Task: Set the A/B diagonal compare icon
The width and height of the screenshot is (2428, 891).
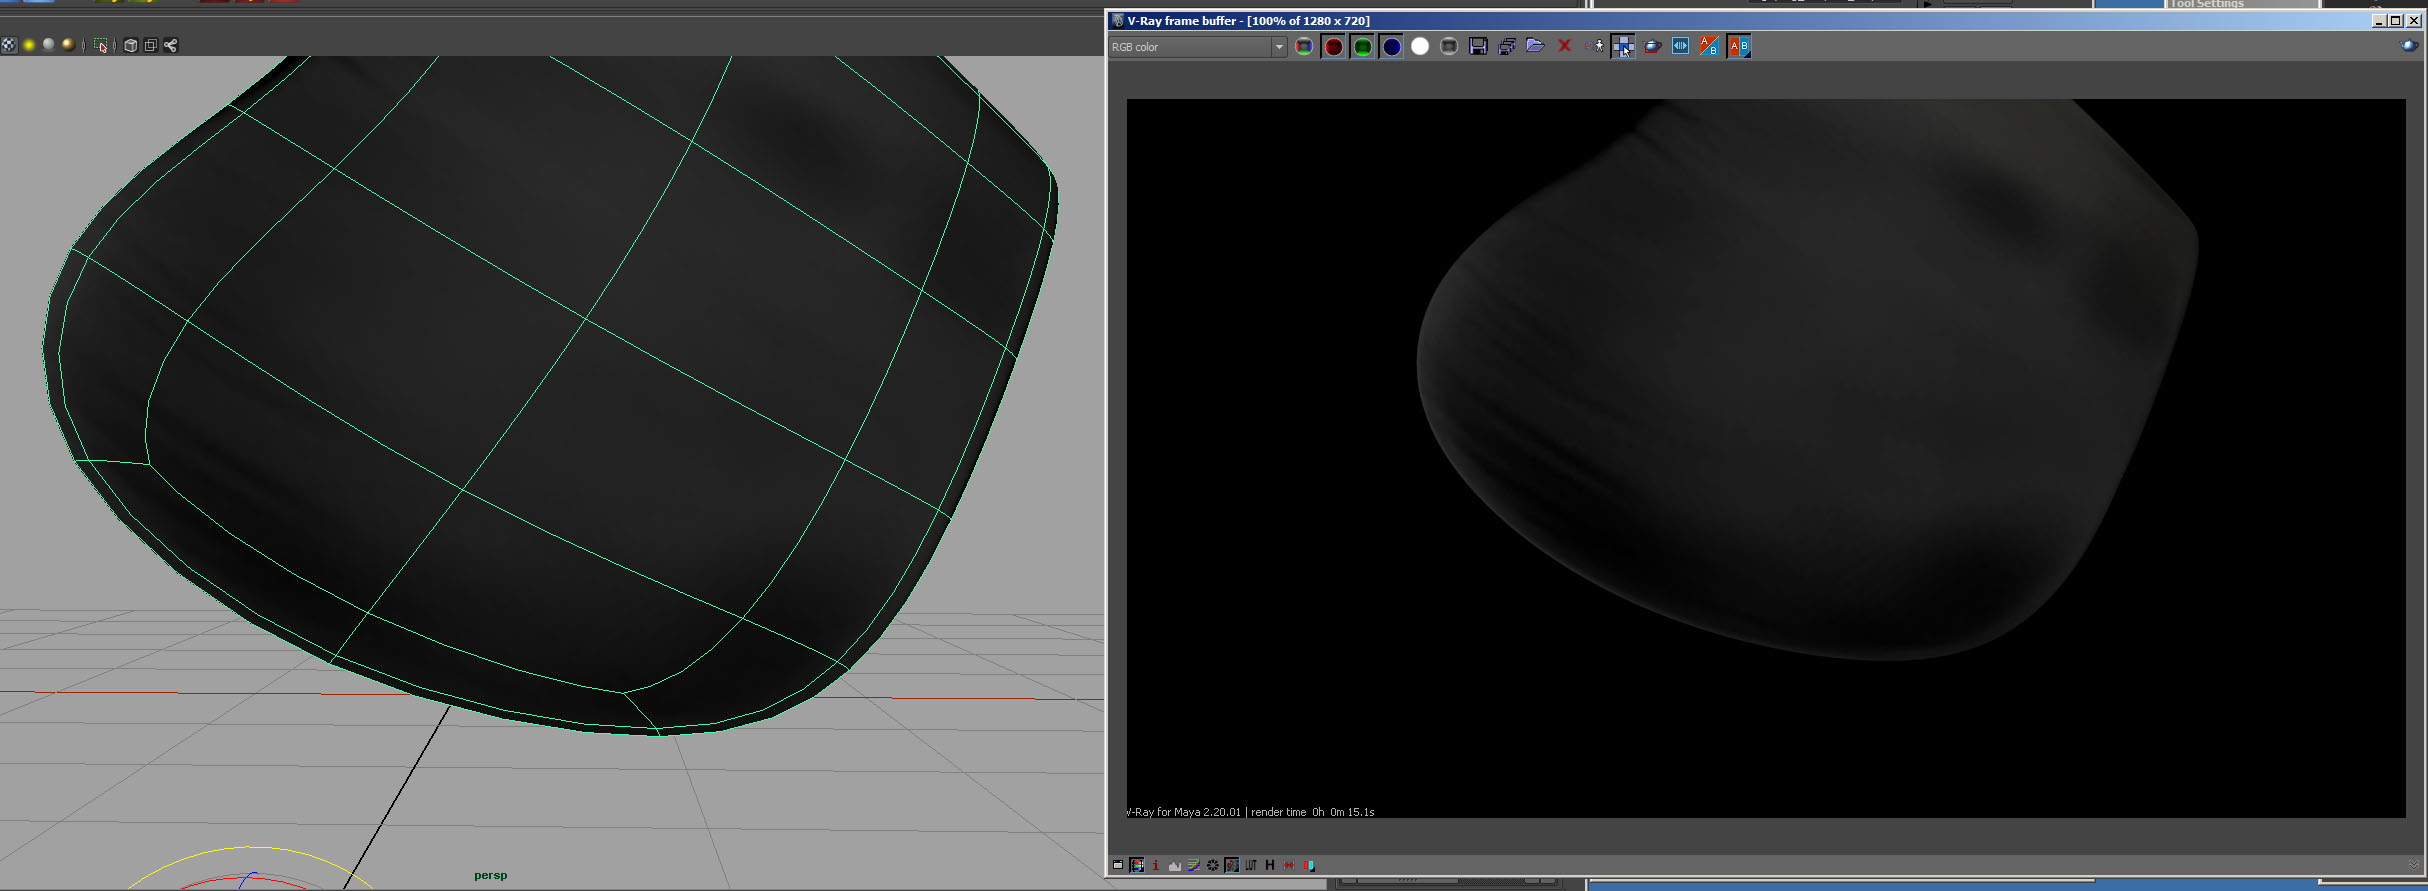Action: point(1710,46)
